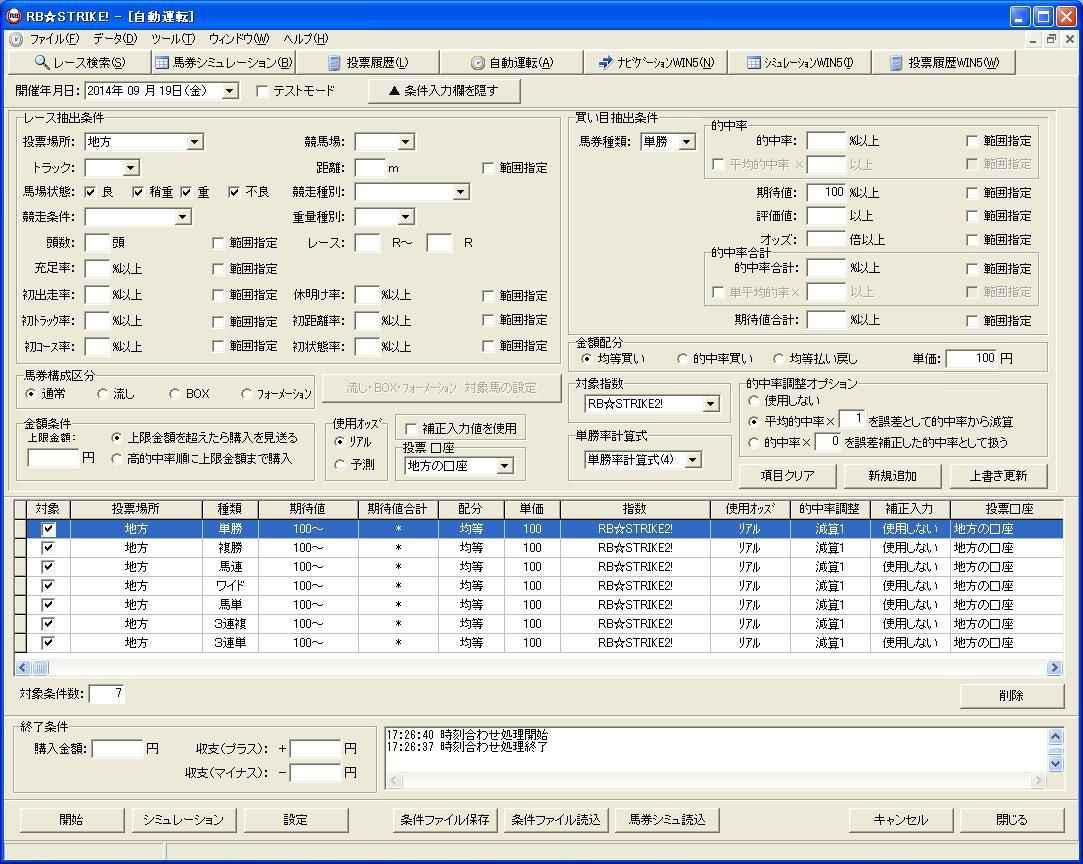Click the 設定 button at the bottom
Viewport: 1083px width, 864px height.
click(295, 820)
